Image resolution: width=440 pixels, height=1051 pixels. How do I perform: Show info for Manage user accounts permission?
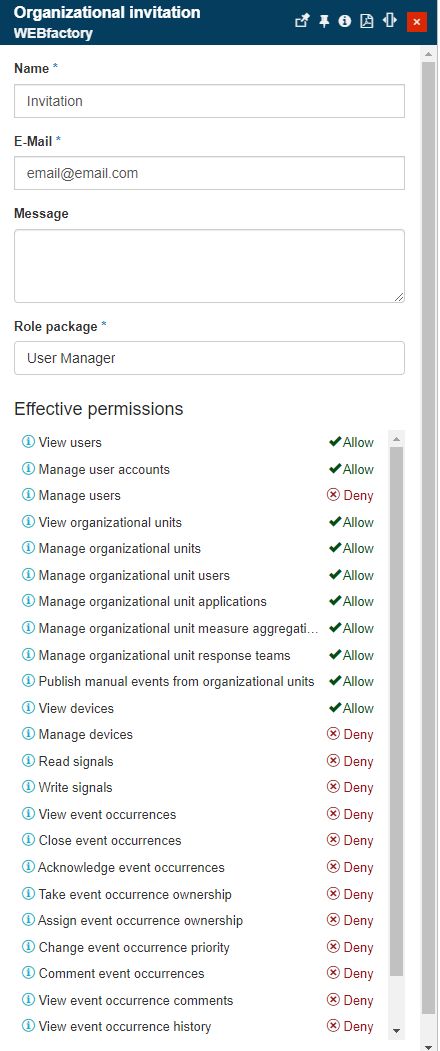28,469
